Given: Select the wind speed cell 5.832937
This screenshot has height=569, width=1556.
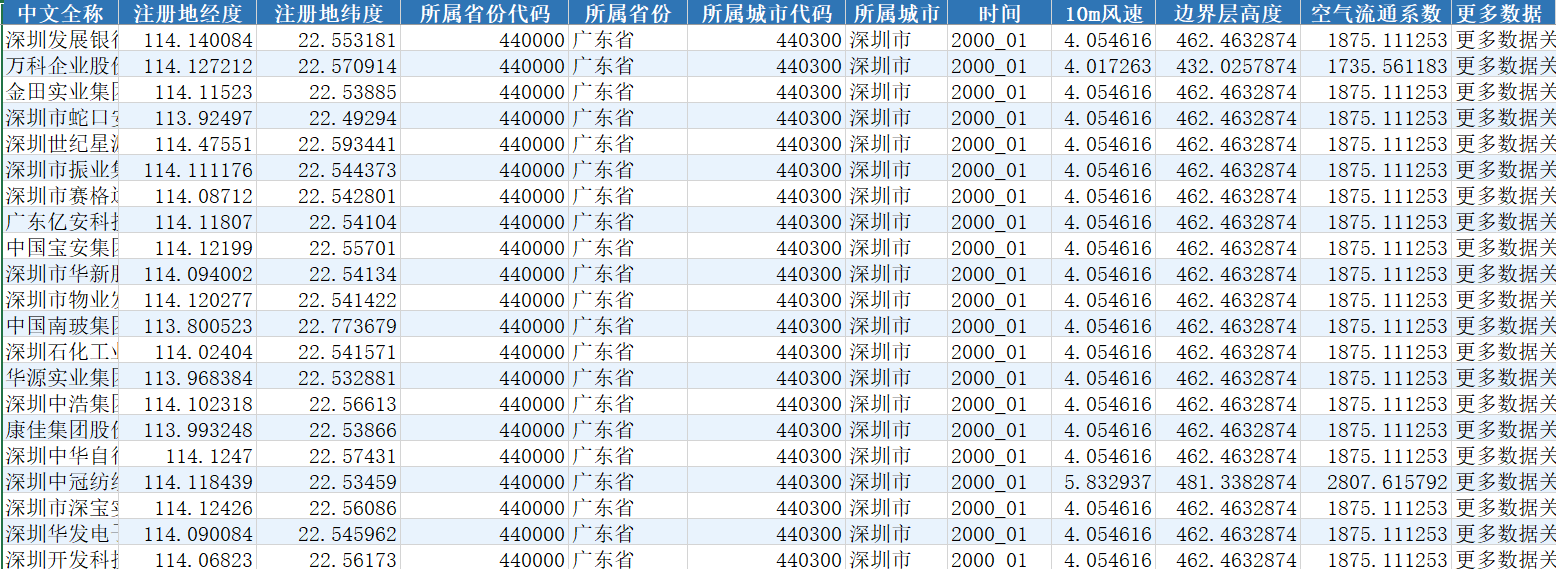Looking at the screenshot, I should point(1104,483).
